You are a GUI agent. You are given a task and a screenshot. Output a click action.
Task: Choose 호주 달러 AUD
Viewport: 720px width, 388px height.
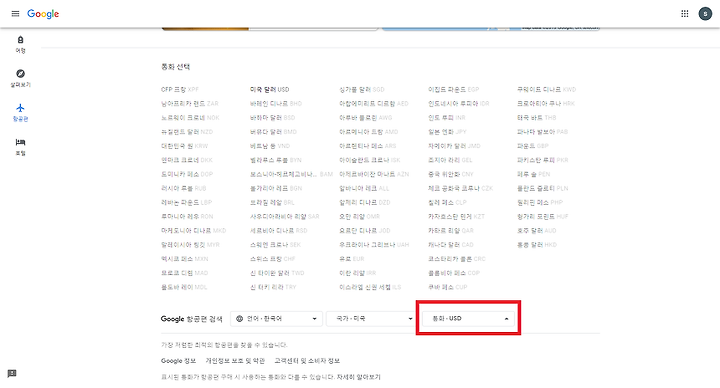click(536, 231)
